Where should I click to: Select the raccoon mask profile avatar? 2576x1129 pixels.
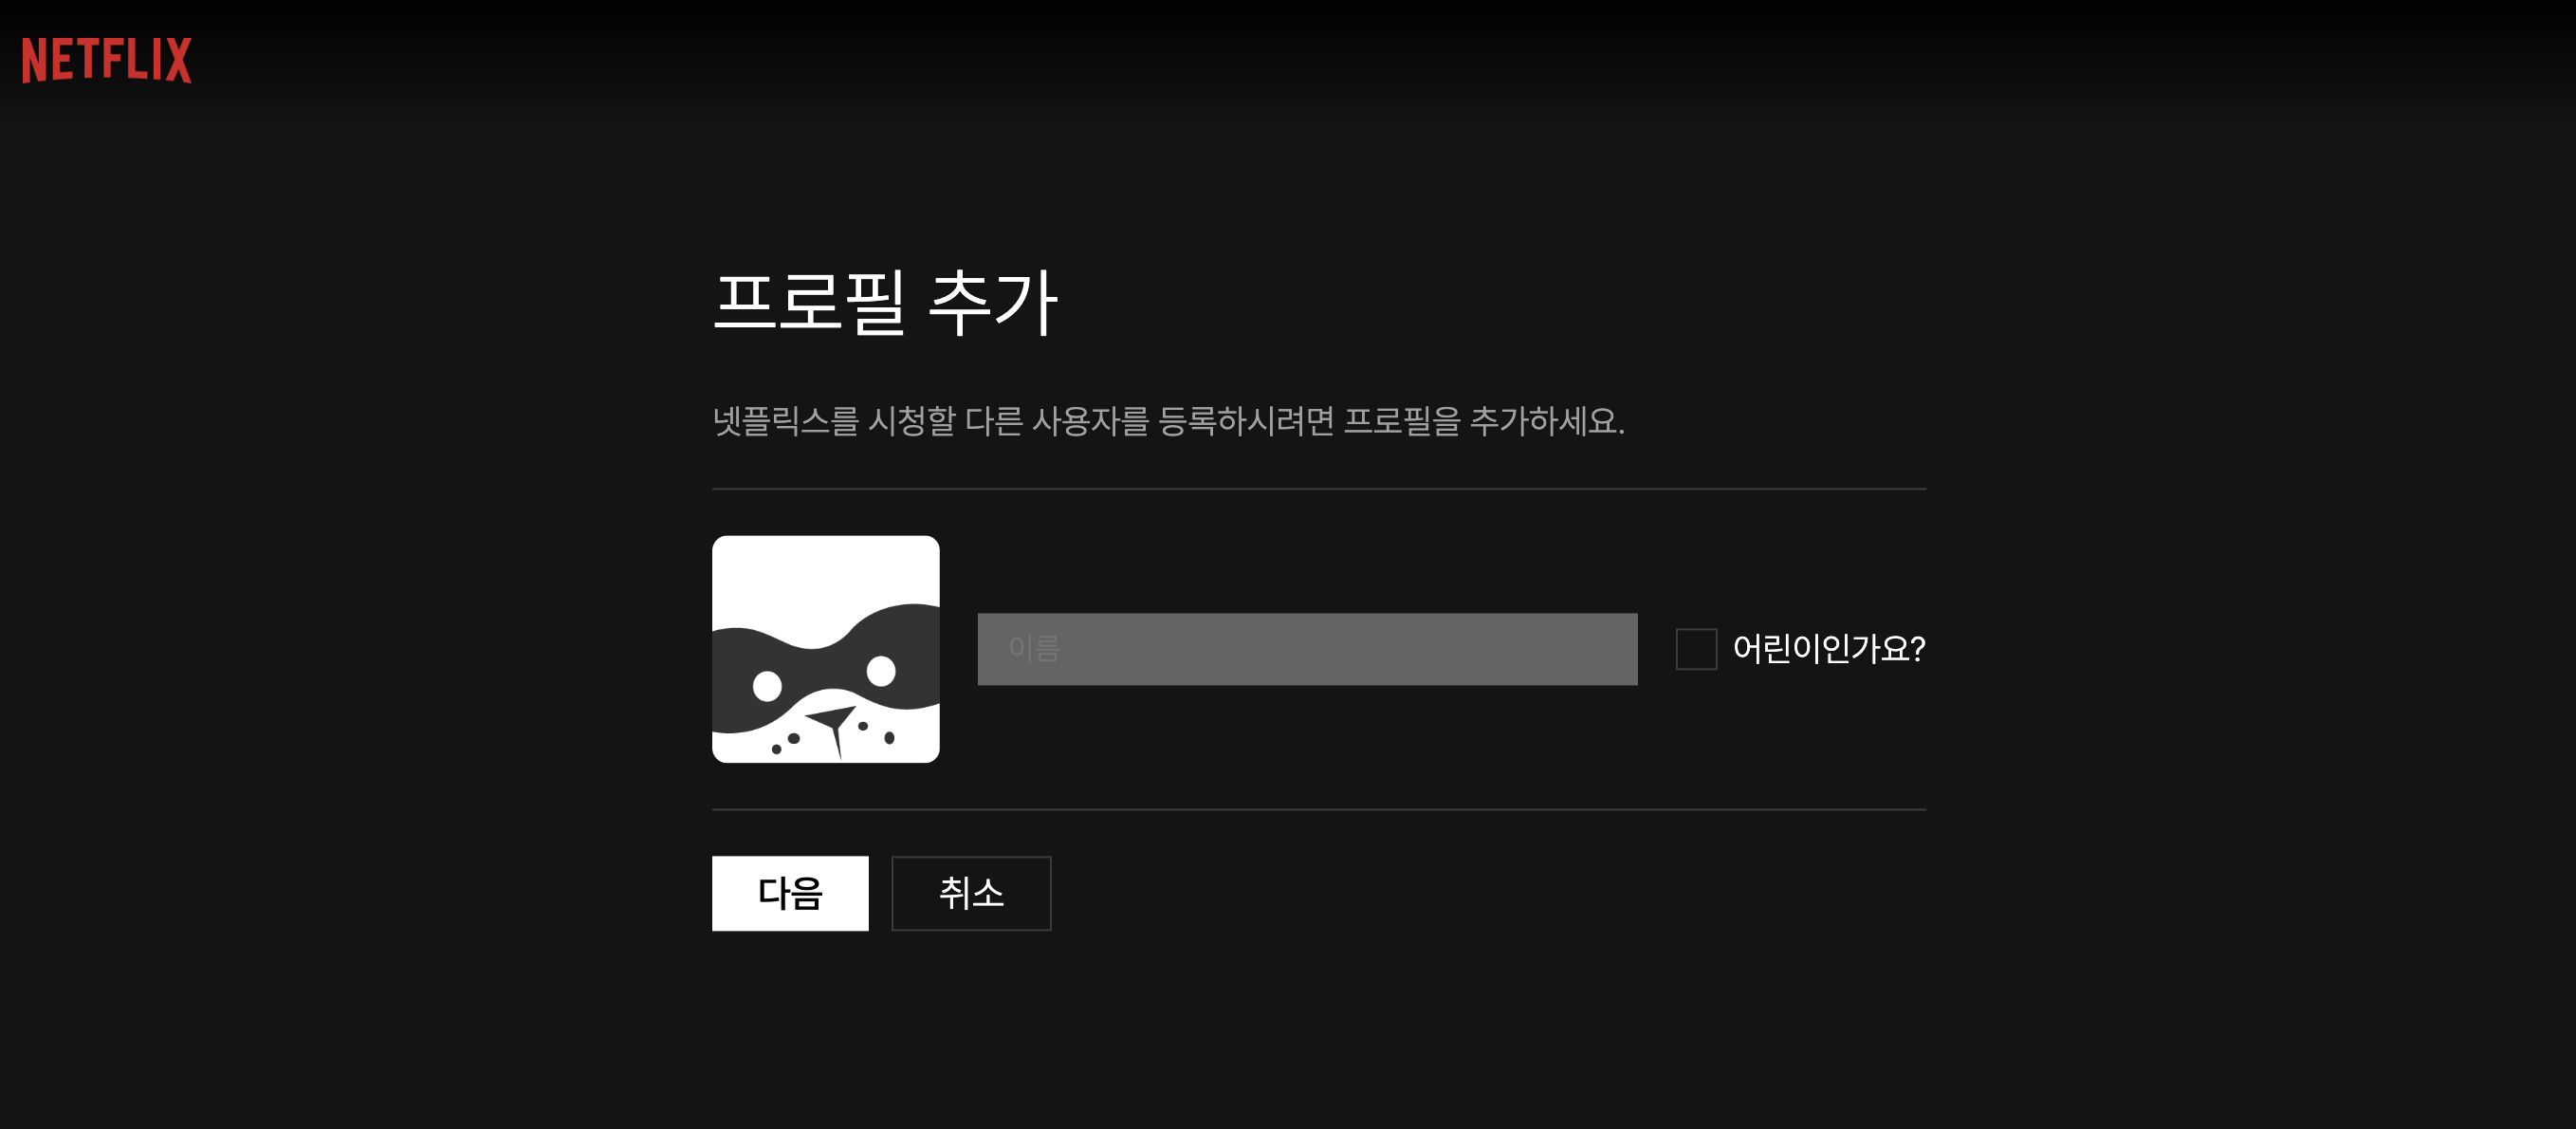click(x=825, y=649)
